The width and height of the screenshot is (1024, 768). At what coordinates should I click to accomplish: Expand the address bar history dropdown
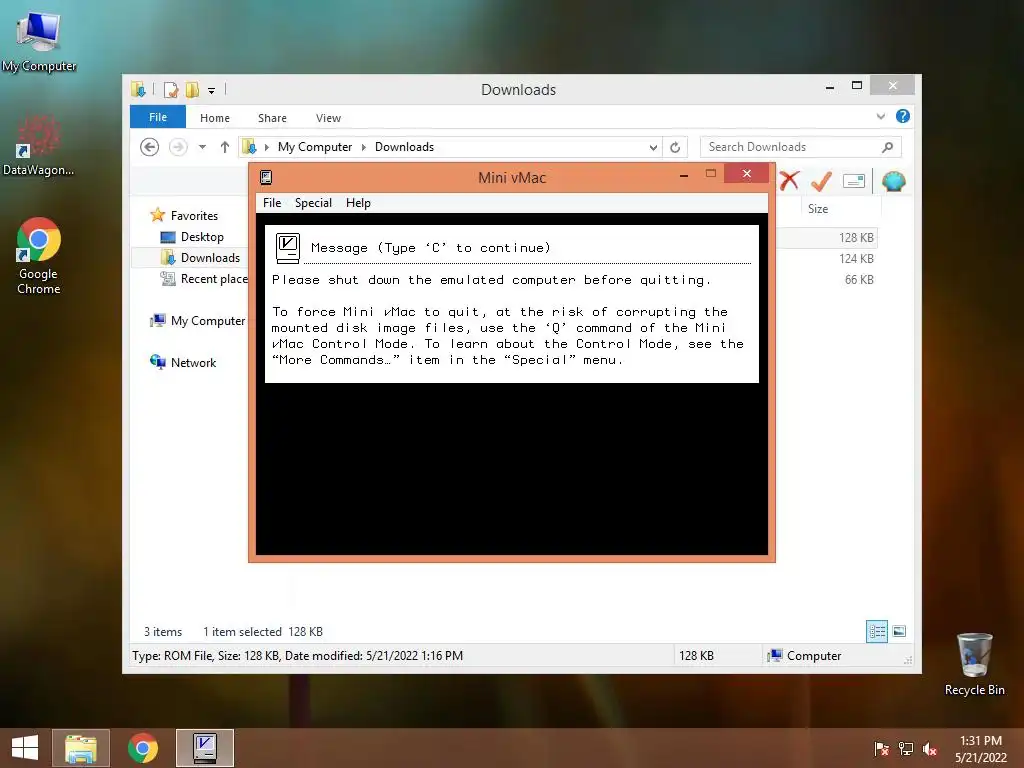coord(652,148)
